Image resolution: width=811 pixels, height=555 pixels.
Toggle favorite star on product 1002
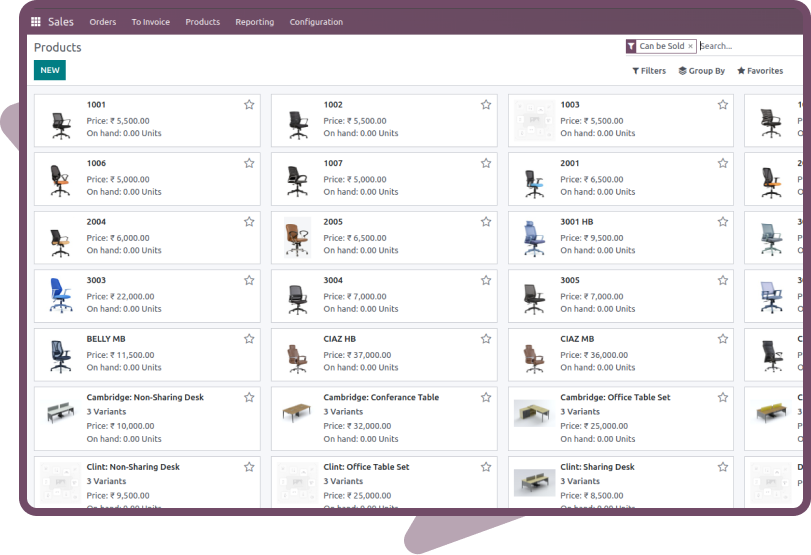(x=486, y=105)
